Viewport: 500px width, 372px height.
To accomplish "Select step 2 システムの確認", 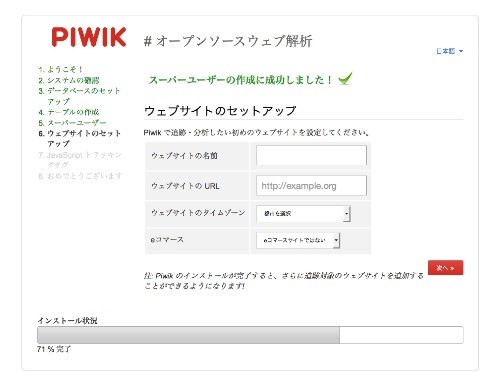I will coord(69,80).
